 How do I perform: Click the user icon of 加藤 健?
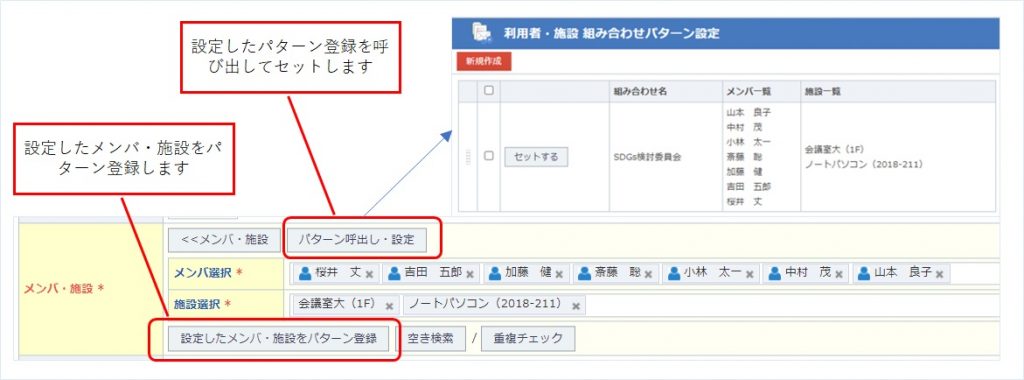point(495,273)
